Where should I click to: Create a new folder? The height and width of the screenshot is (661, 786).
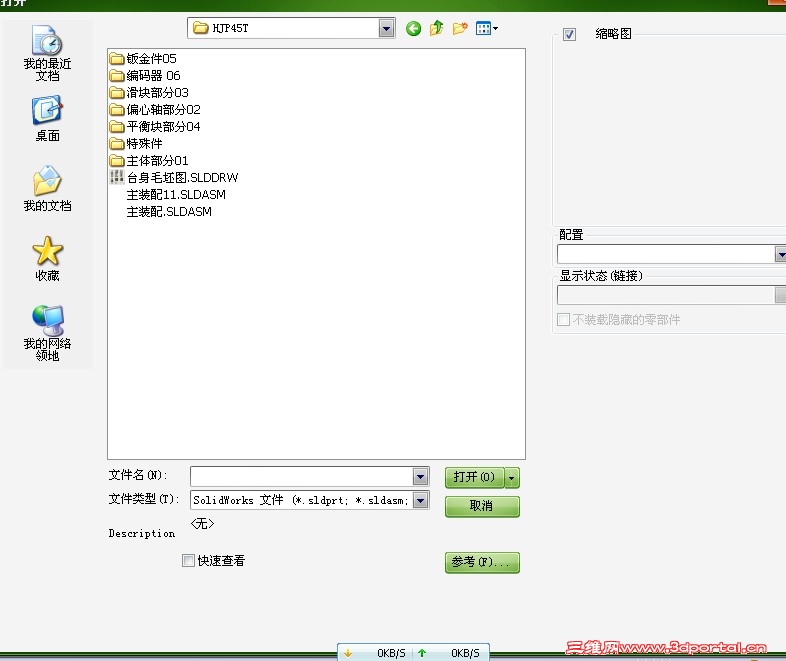(x=460, y=28)
